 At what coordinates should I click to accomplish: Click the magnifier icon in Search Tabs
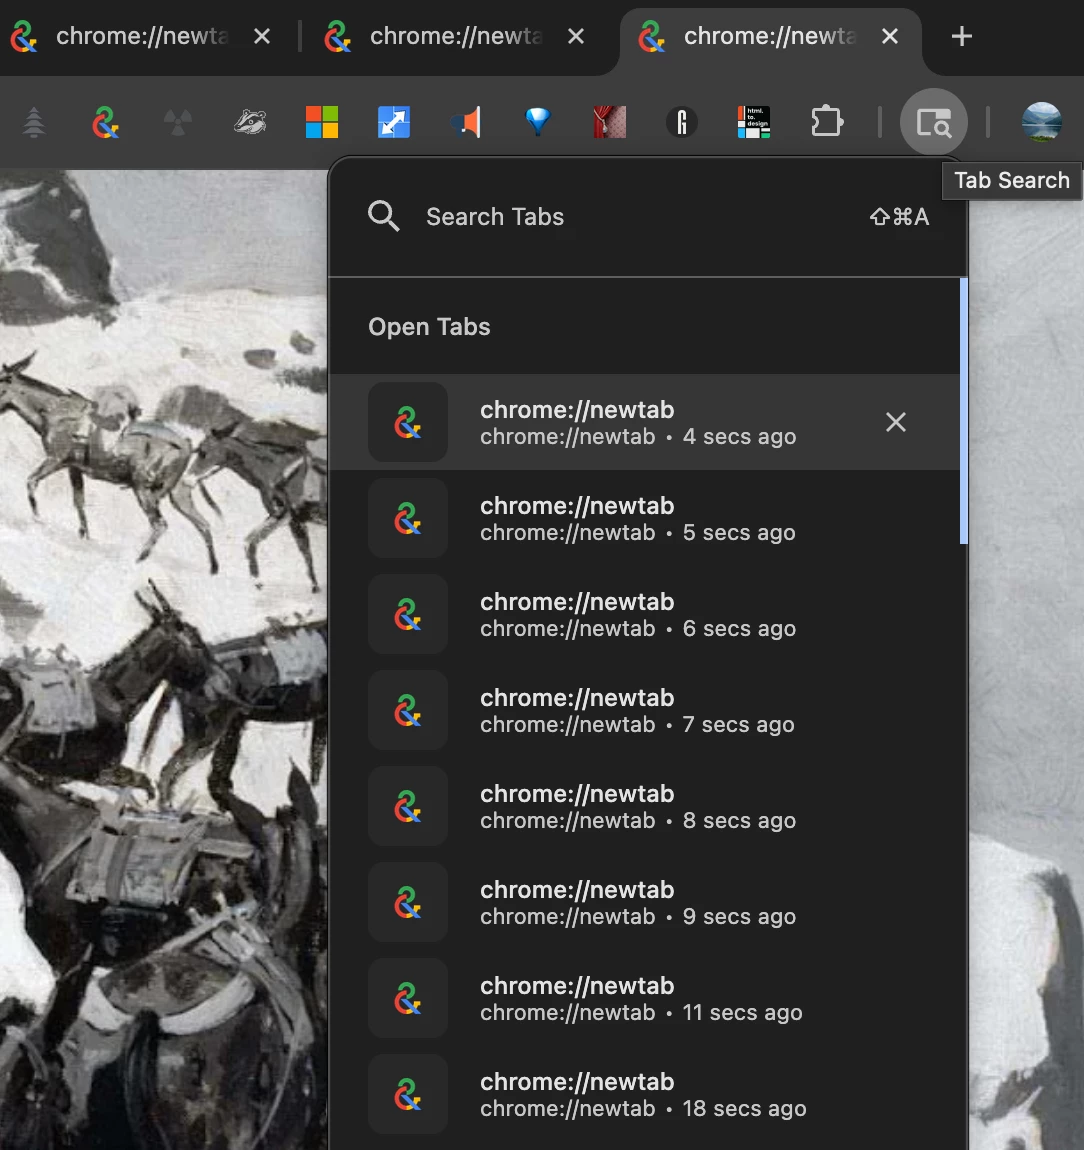pyautogui.click(x=384, y=216)
